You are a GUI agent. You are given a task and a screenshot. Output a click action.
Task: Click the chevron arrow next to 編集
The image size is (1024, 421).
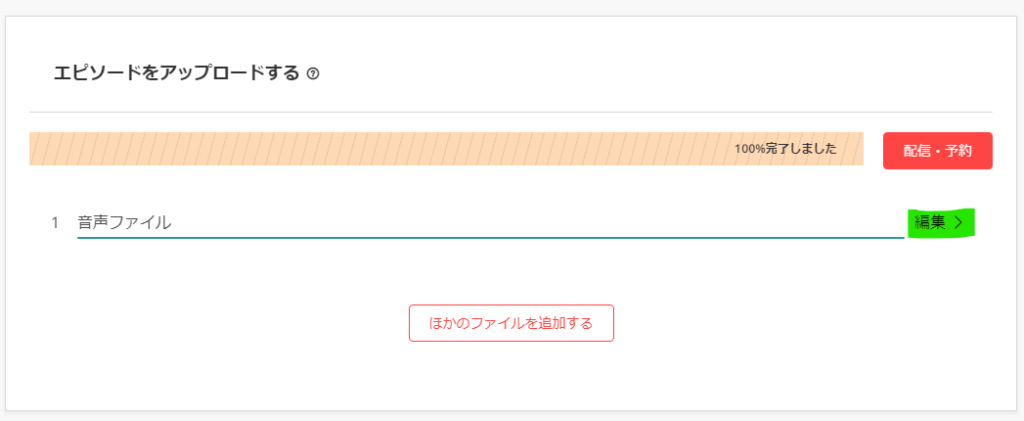coord(958,223)
